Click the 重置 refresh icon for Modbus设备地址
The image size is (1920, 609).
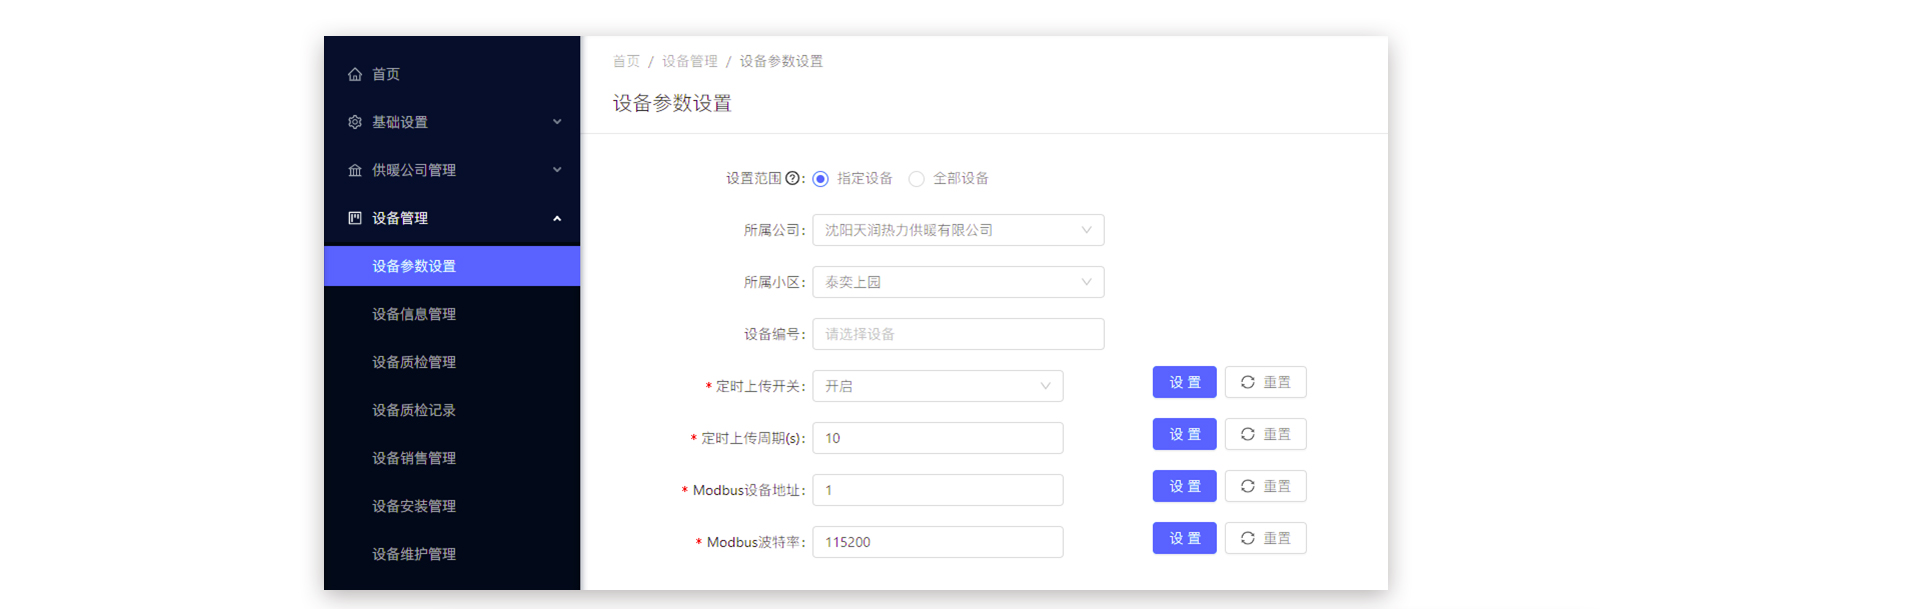[1247, 486]
